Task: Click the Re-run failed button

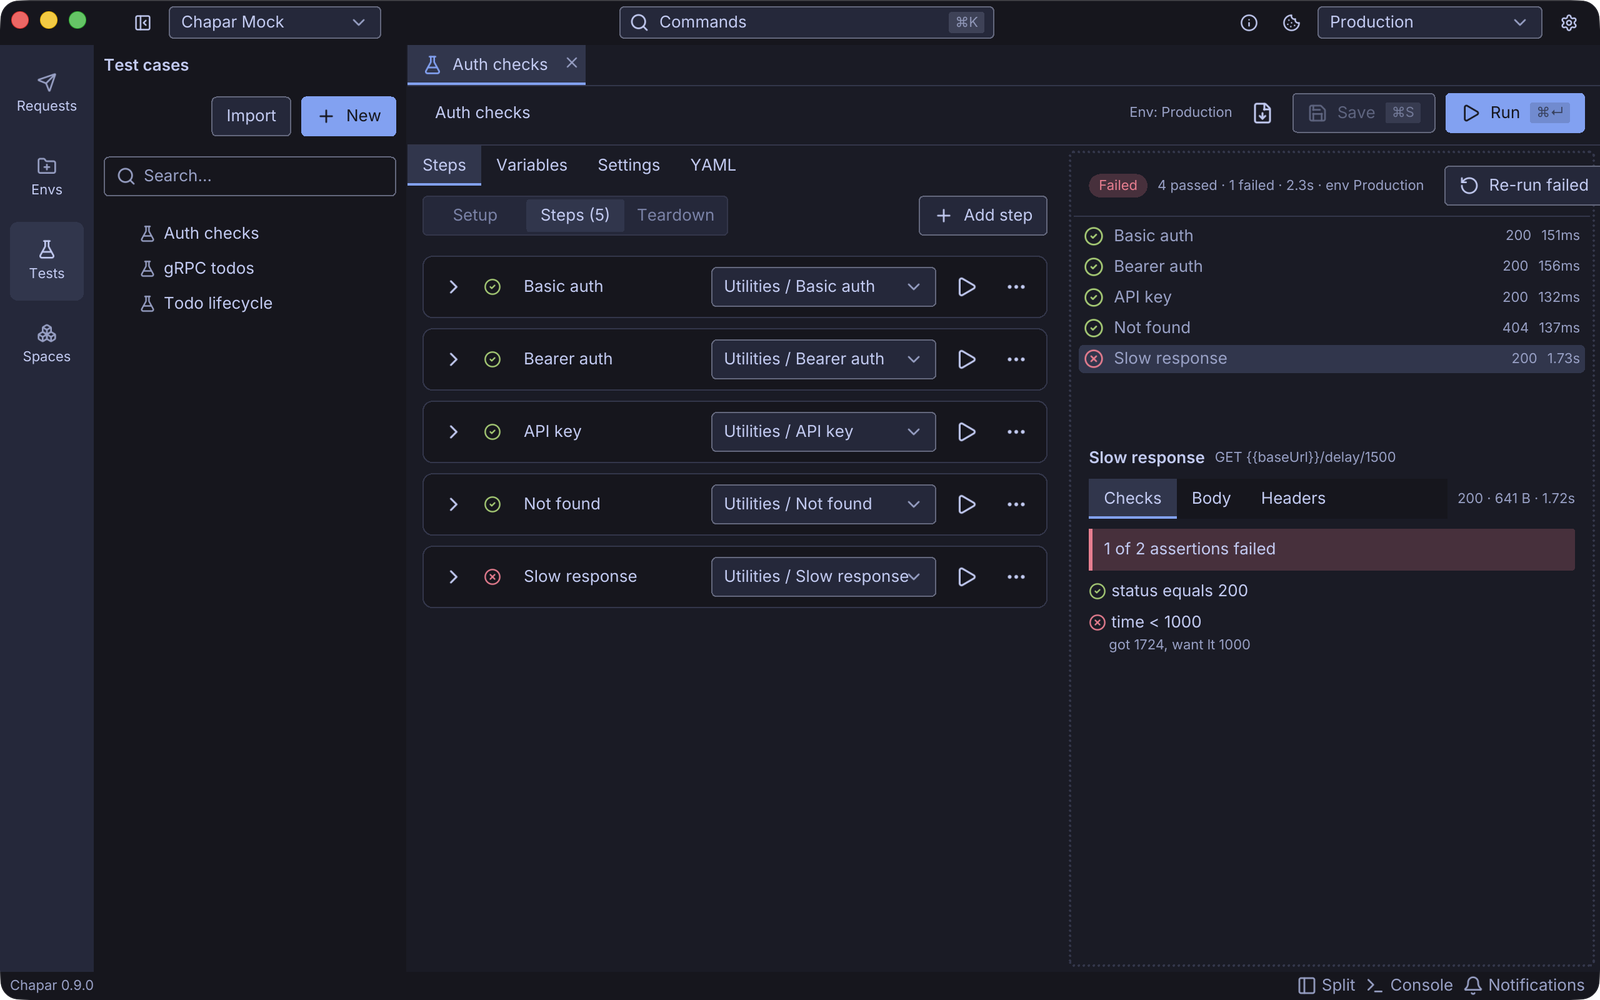Action: coord(1523,185)
